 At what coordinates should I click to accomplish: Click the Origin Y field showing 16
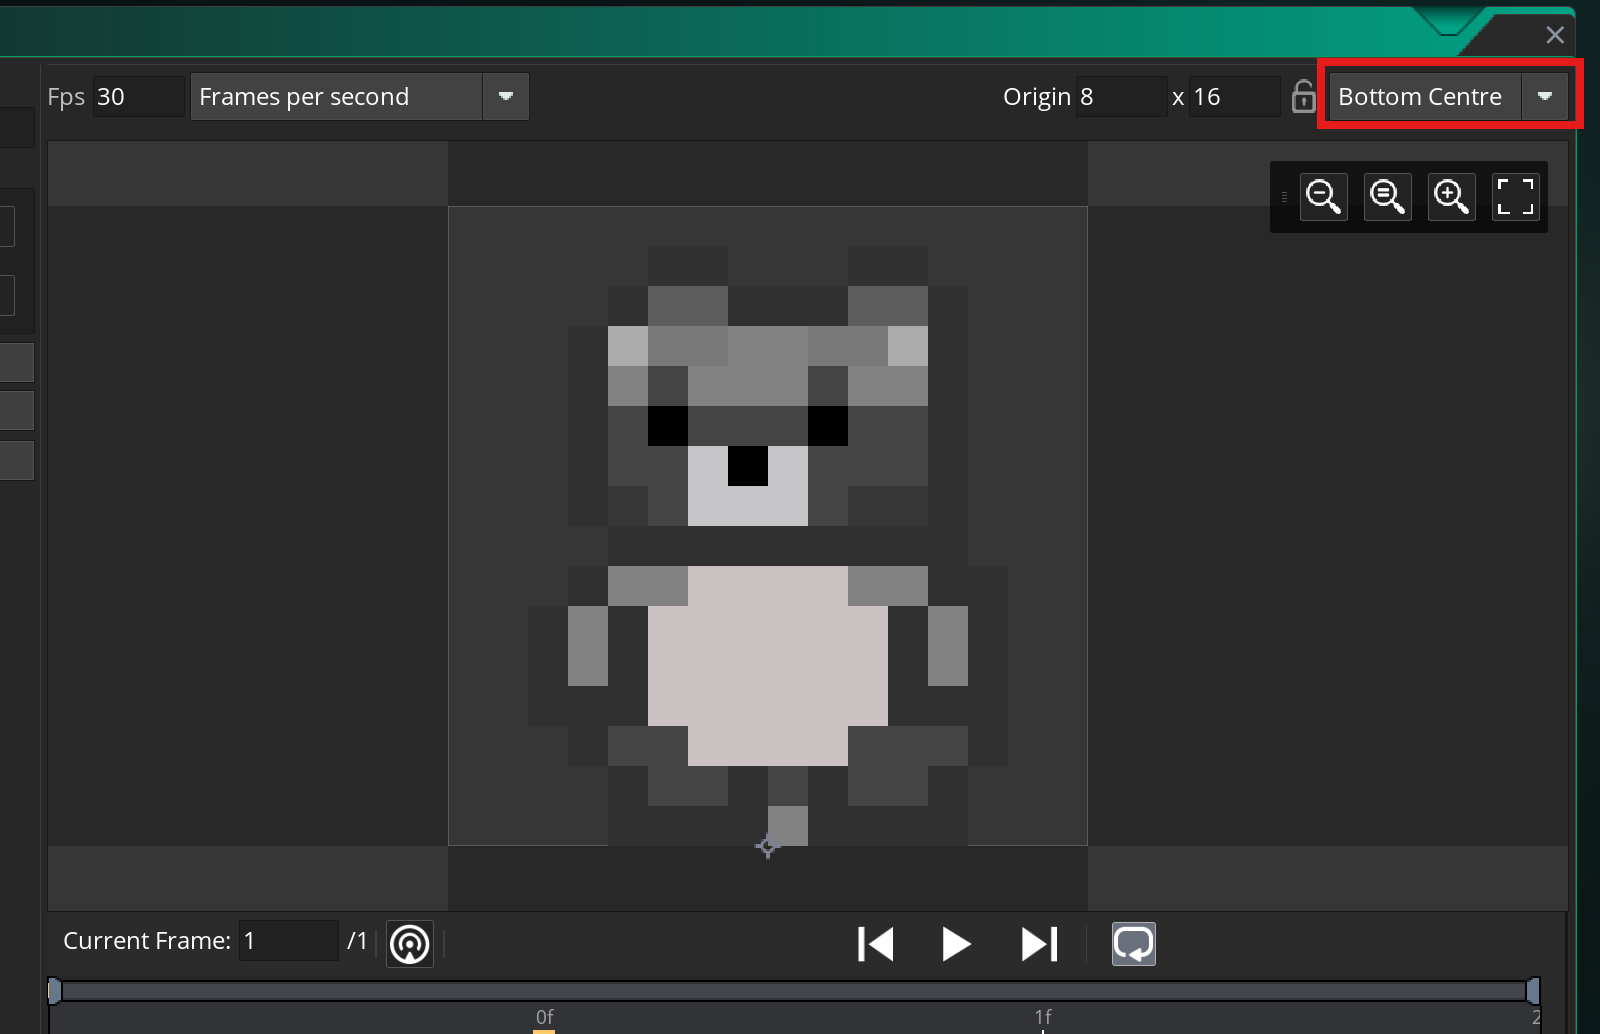coord(1233,97)
